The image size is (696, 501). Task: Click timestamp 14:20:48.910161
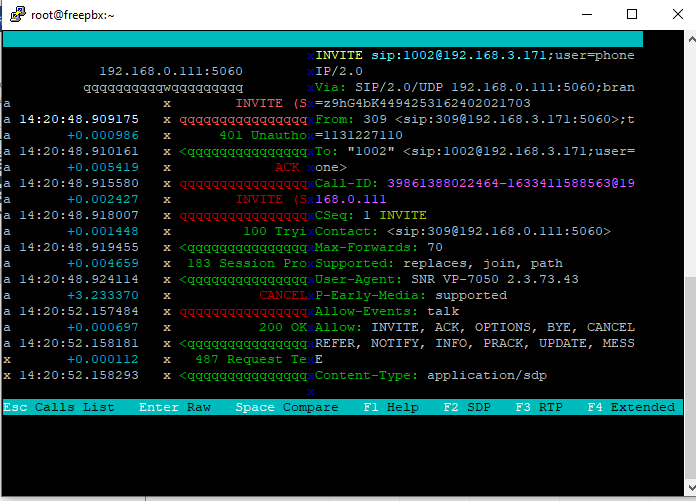(79, 151)
